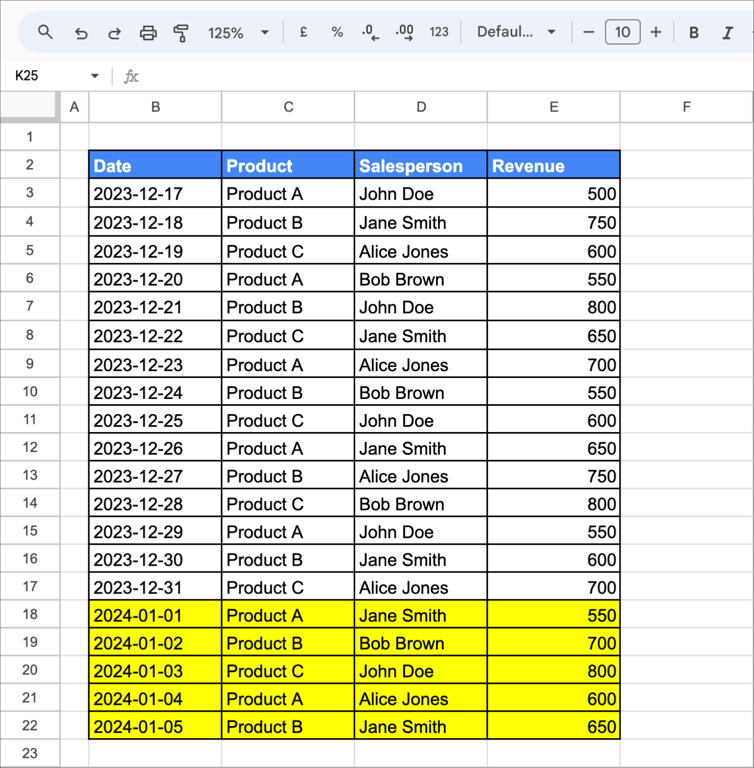
Task: Click Product B in row 16
Action: (x=288, y=559)
